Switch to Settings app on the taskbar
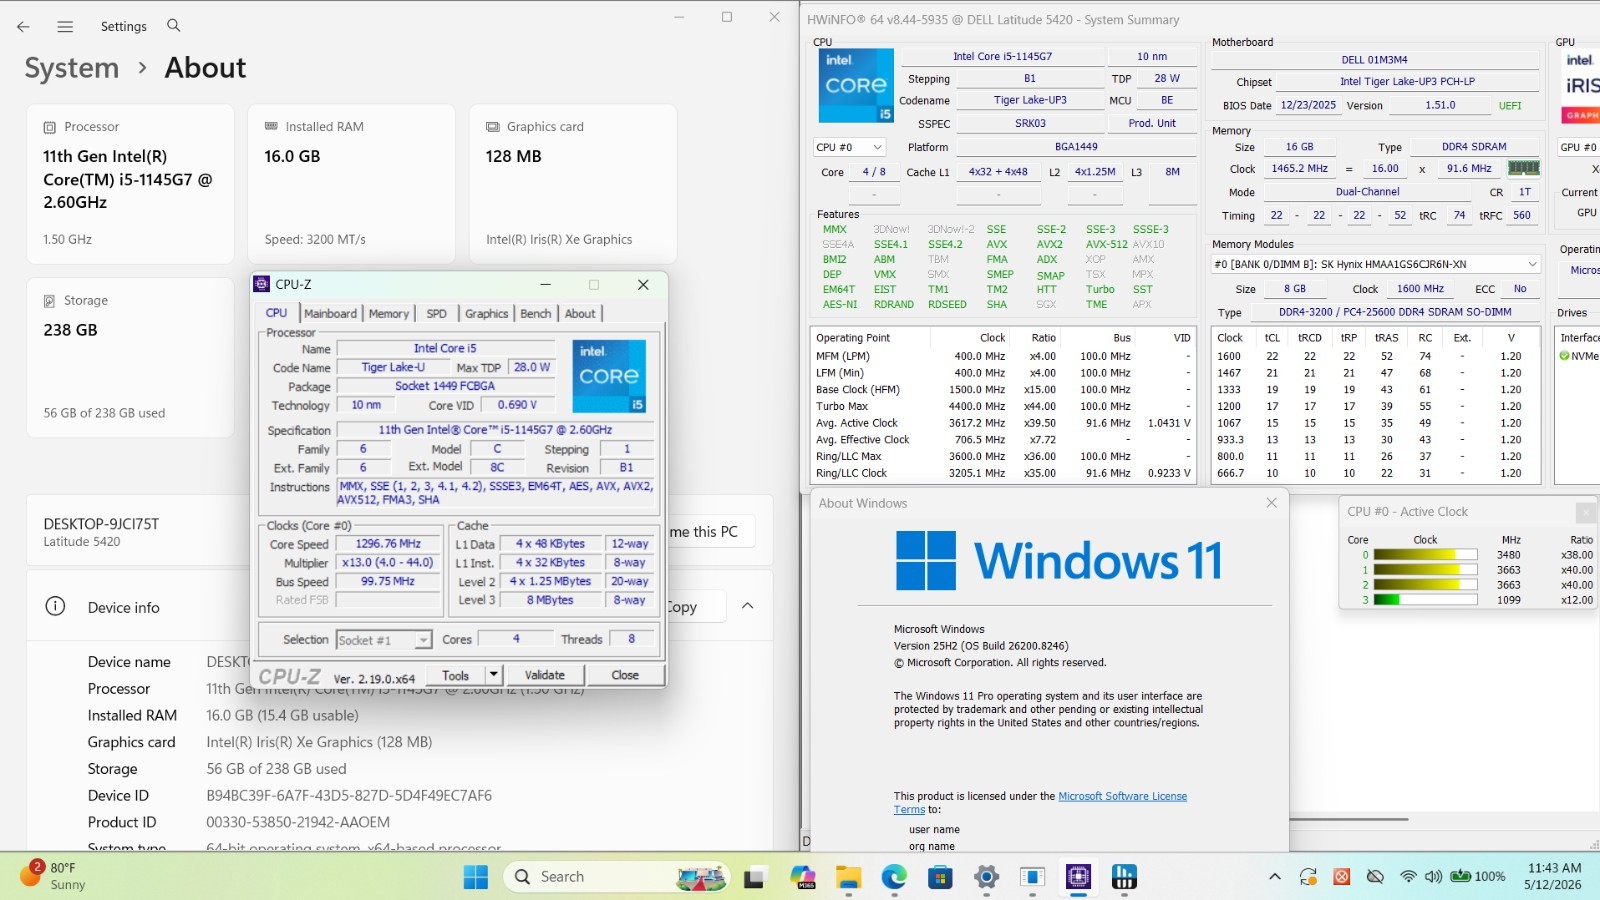 coord(986,877)
